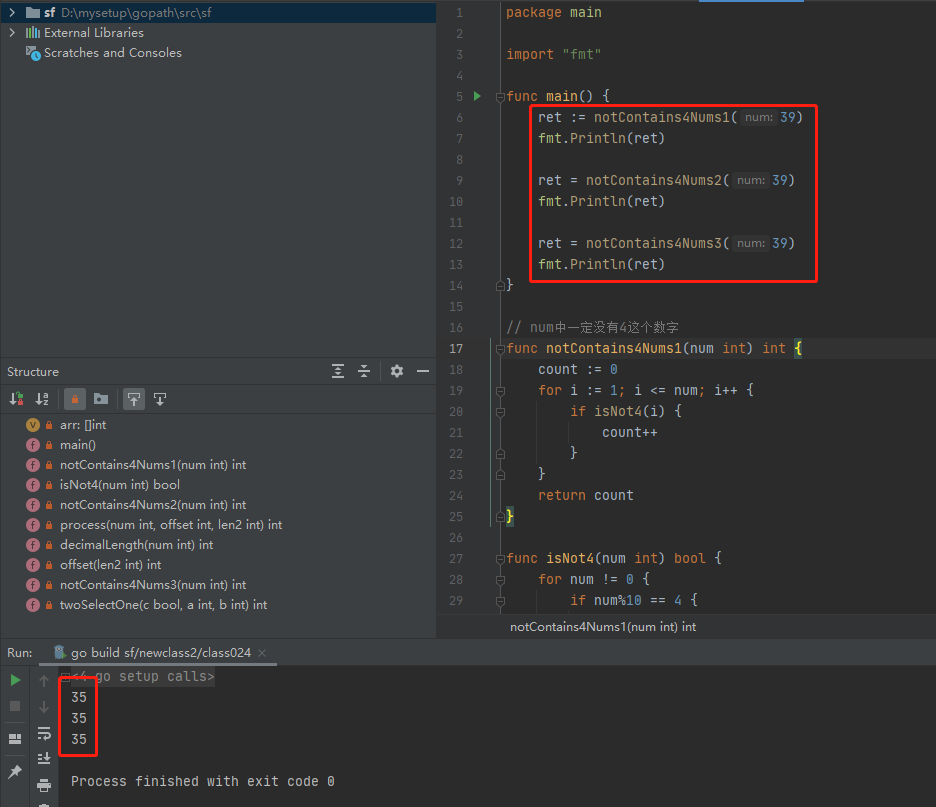Click notContains4Nums3 call on line 12
This screenshot has height=807, width=936.
point(654,243)
